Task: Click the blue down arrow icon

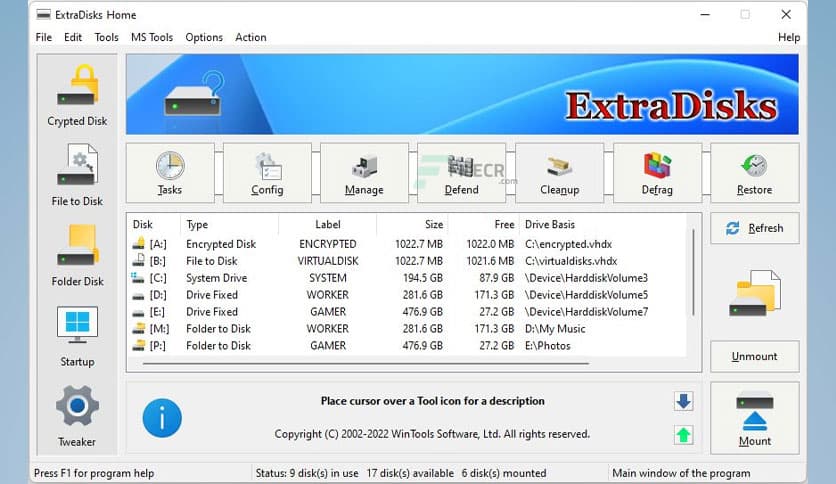Action: pos(684,401)
